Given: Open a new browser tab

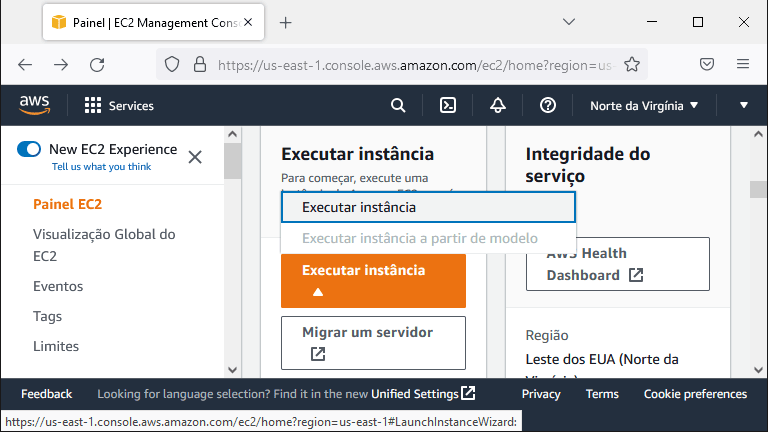Looking at the screenshot, I should 286,23.
